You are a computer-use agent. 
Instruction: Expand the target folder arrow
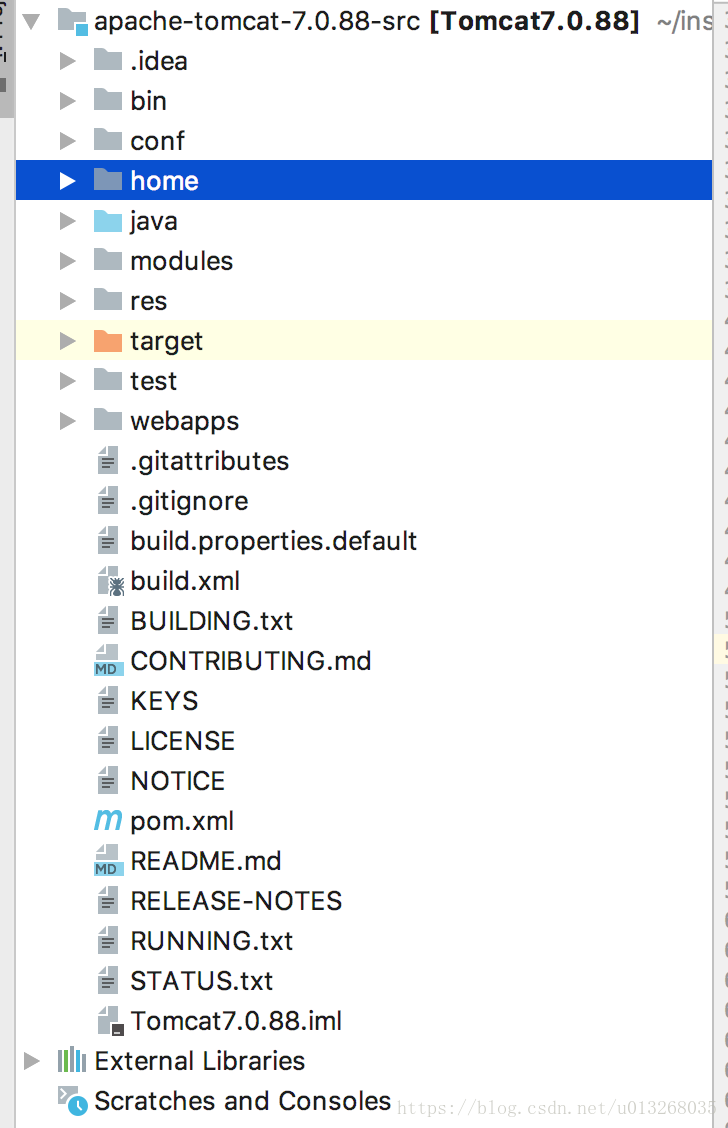click(68, 341)
